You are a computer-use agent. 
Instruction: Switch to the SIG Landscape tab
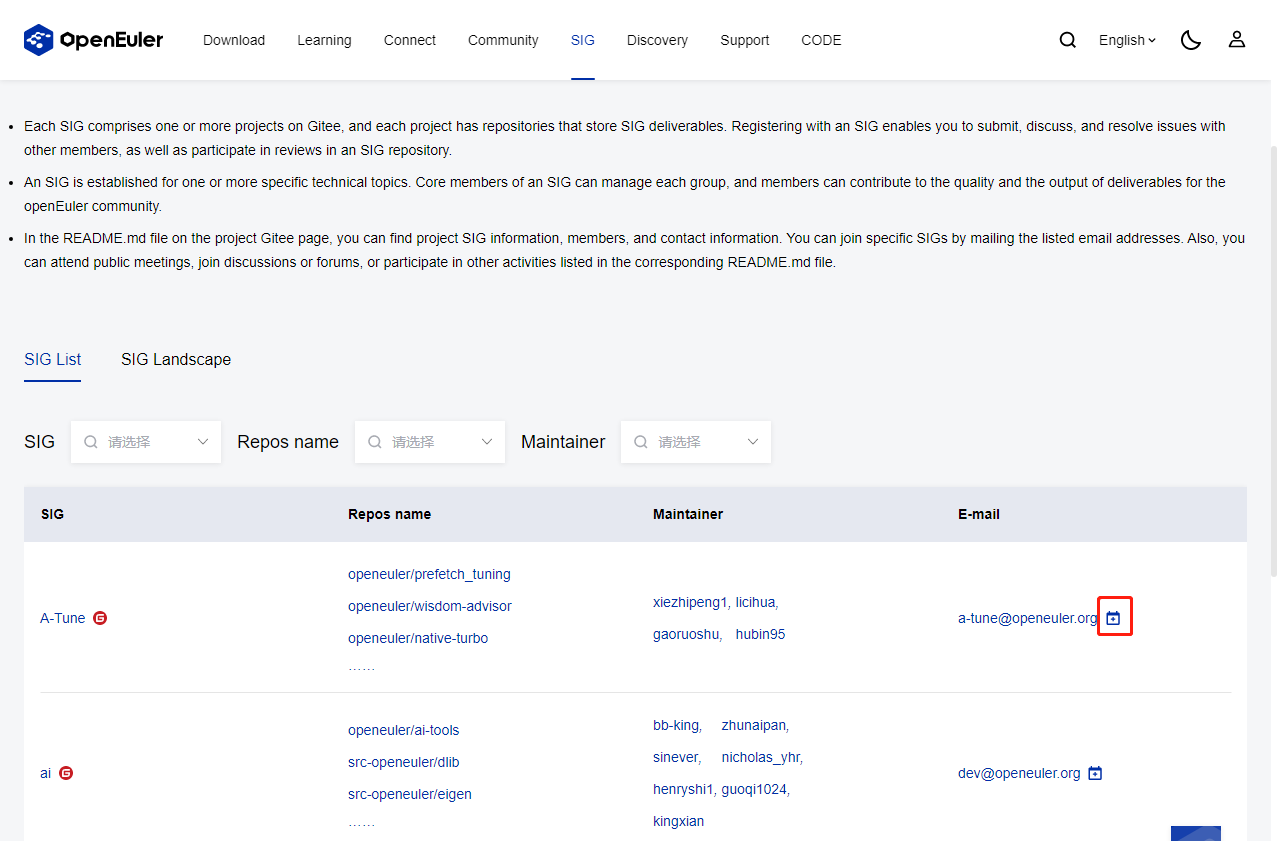[176, 360]
